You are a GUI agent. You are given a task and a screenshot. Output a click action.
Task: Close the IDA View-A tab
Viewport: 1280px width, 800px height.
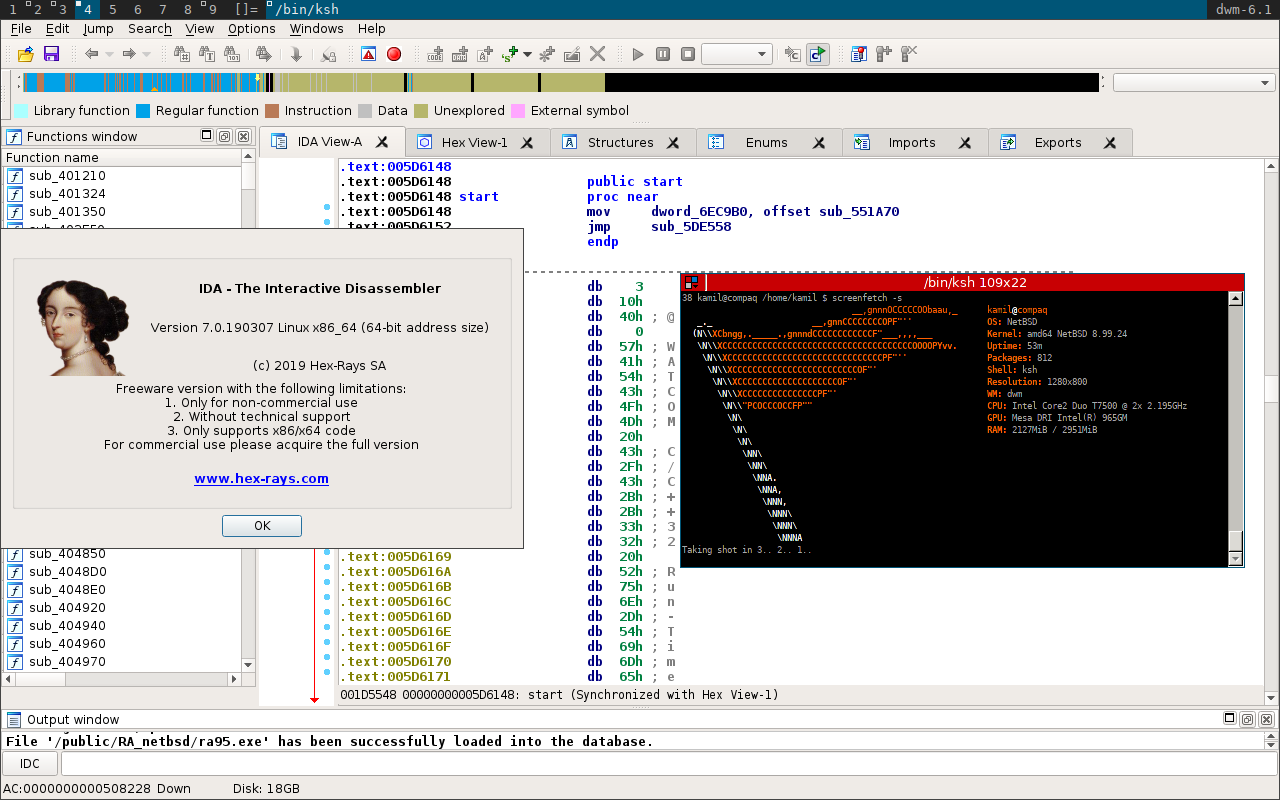[x=382, y=142]
